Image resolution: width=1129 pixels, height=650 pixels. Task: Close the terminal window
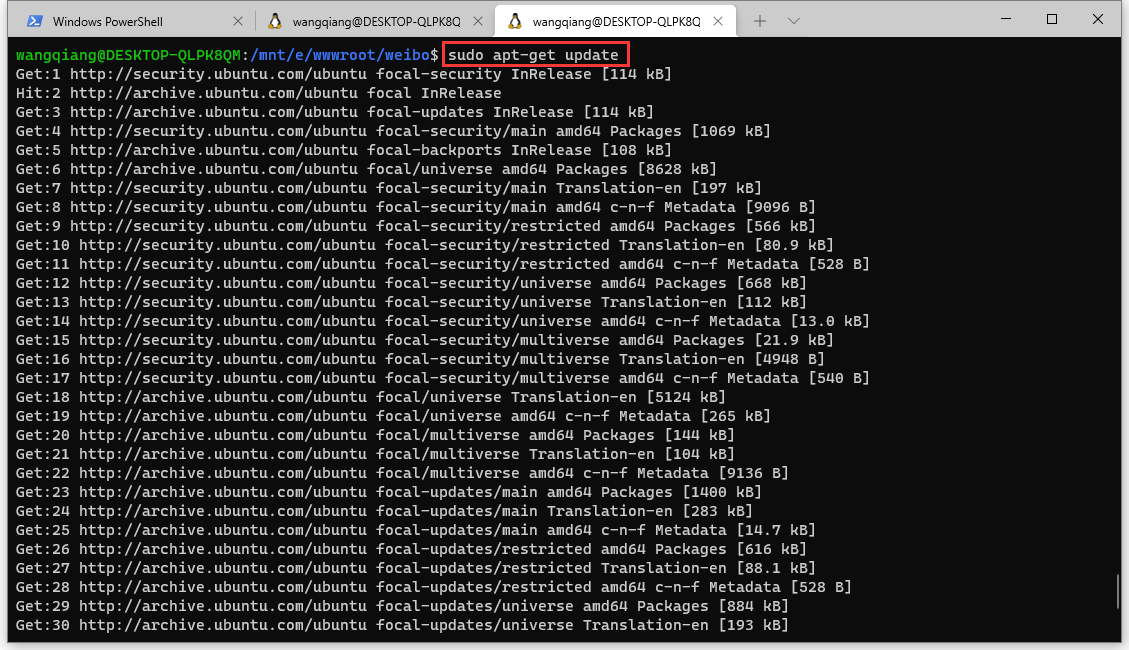1097,19
